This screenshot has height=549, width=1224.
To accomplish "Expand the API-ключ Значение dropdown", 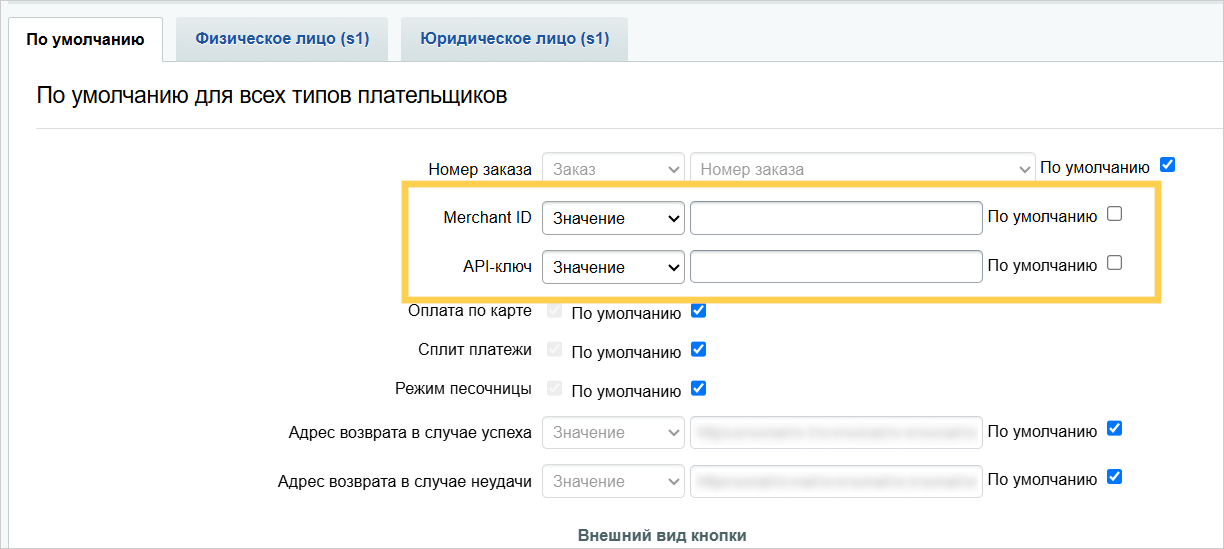I will tap(613, 267).
